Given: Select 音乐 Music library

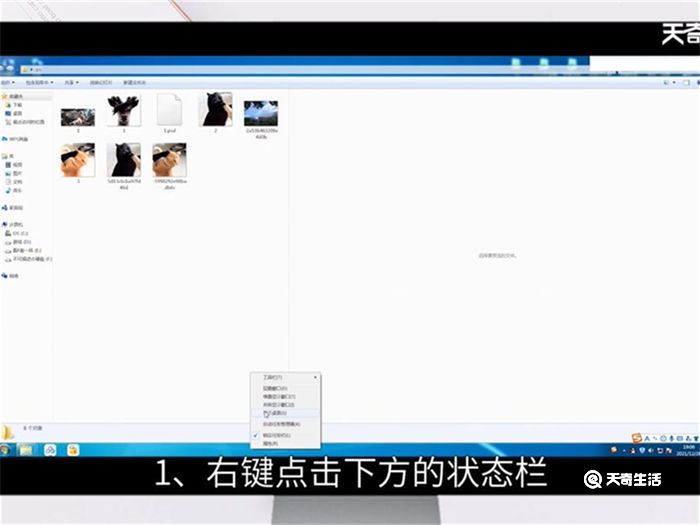Looking at the screenshot, I should tap(14, 190).
